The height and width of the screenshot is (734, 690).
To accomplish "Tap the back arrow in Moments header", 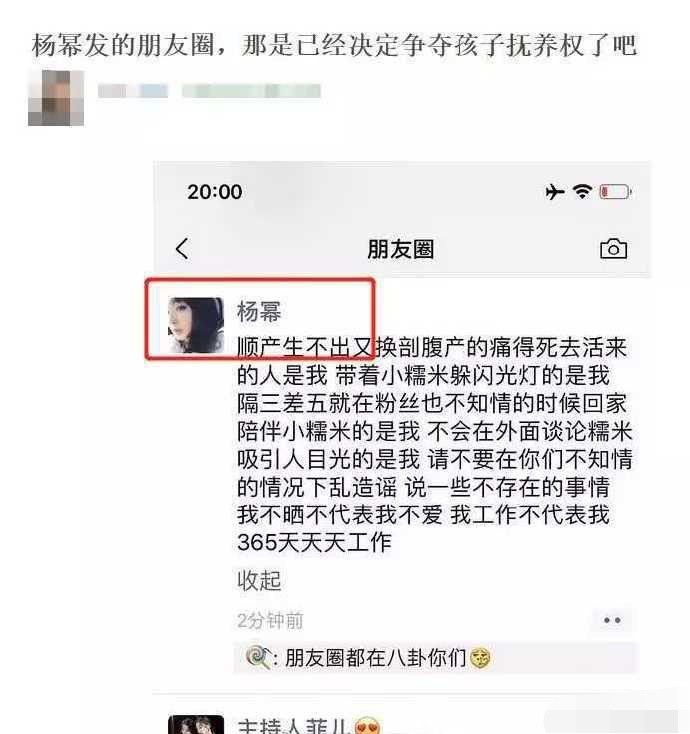I will (182, 249).
